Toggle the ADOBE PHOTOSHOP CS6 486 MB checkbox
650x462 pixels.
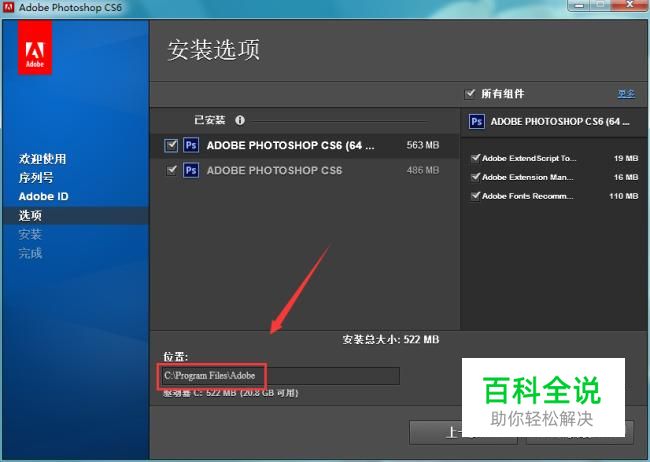[171, 170]
